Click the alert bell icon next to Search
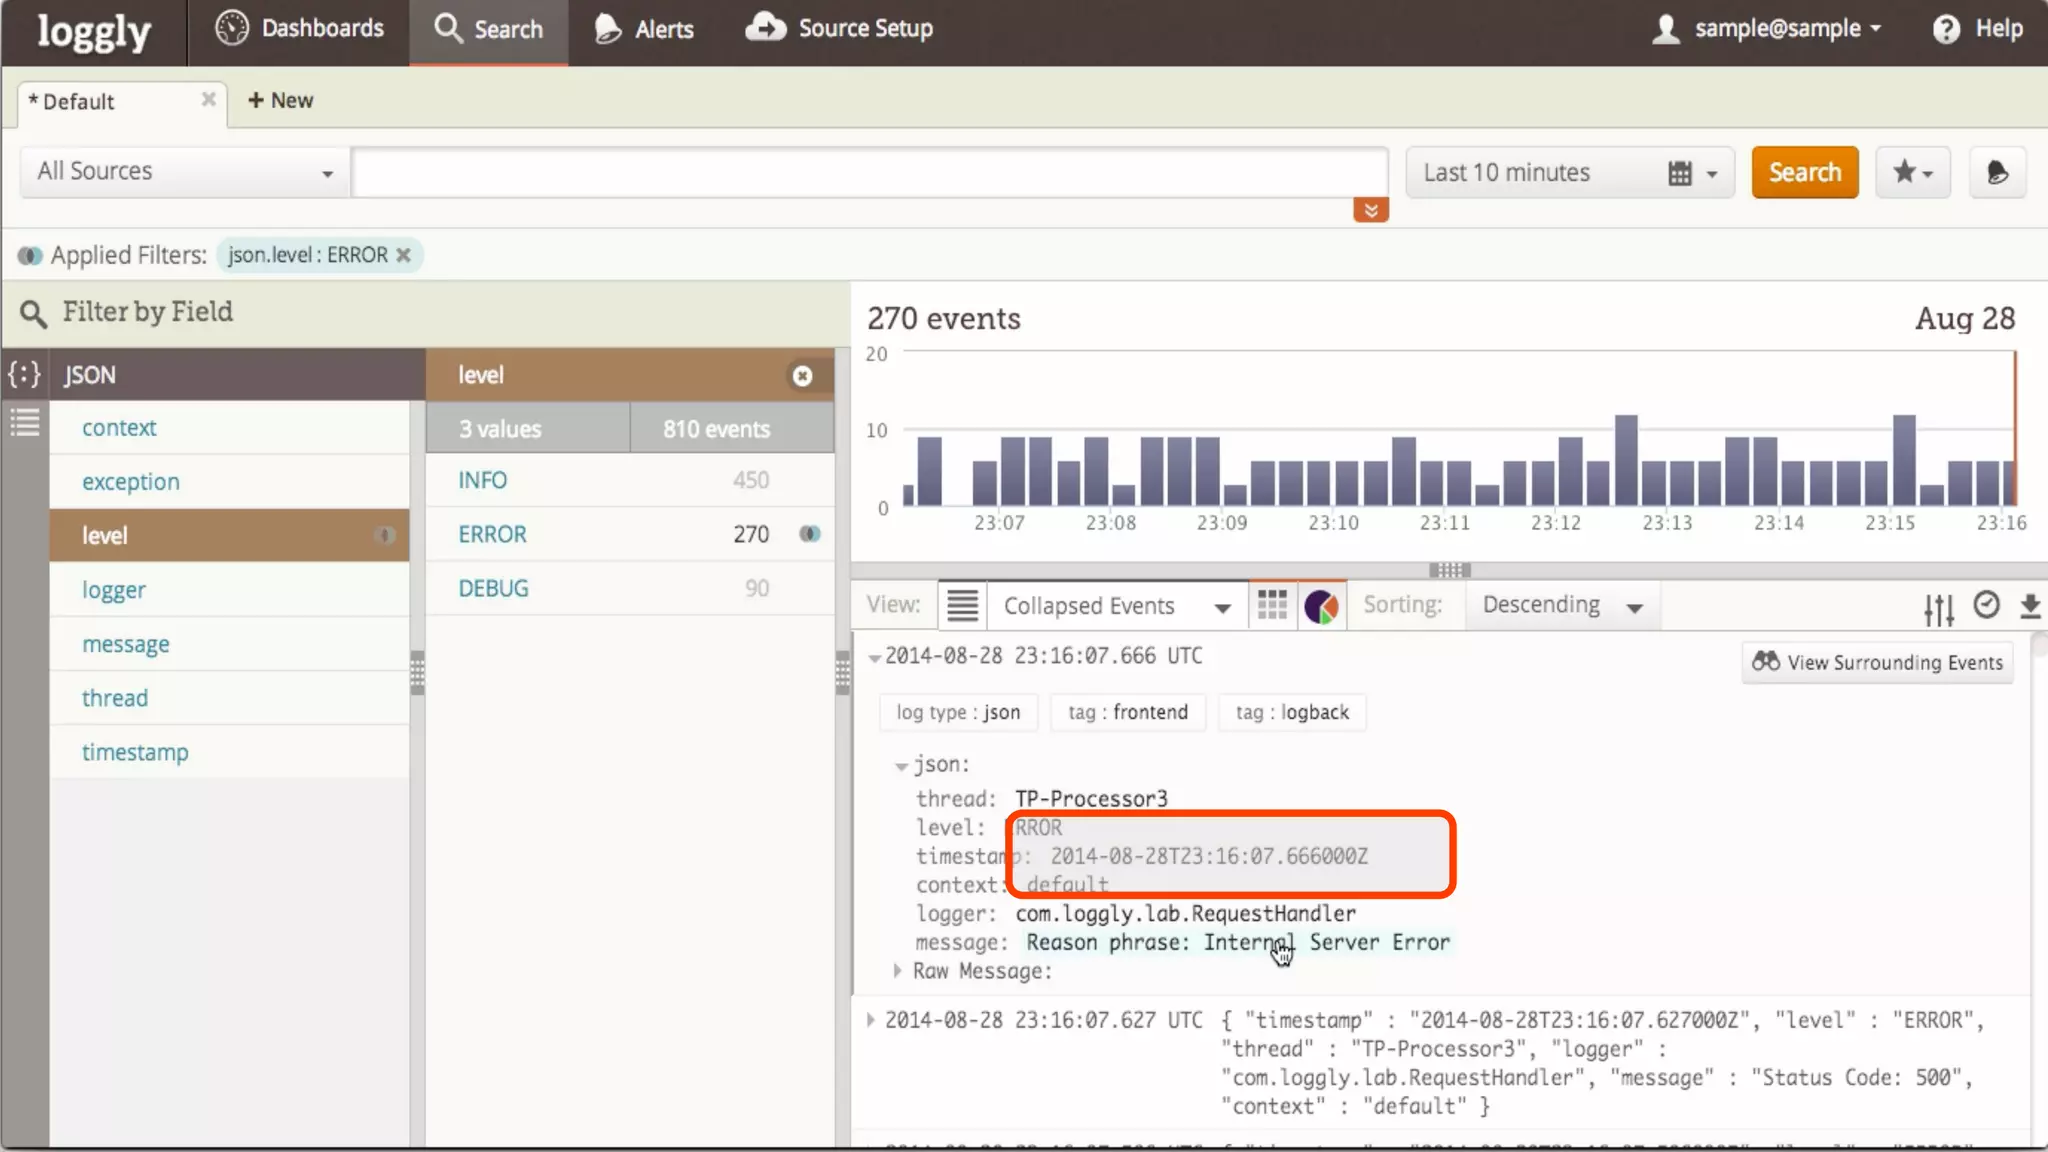Viewport: 2048px width, 1152px height. (1997, 172)
